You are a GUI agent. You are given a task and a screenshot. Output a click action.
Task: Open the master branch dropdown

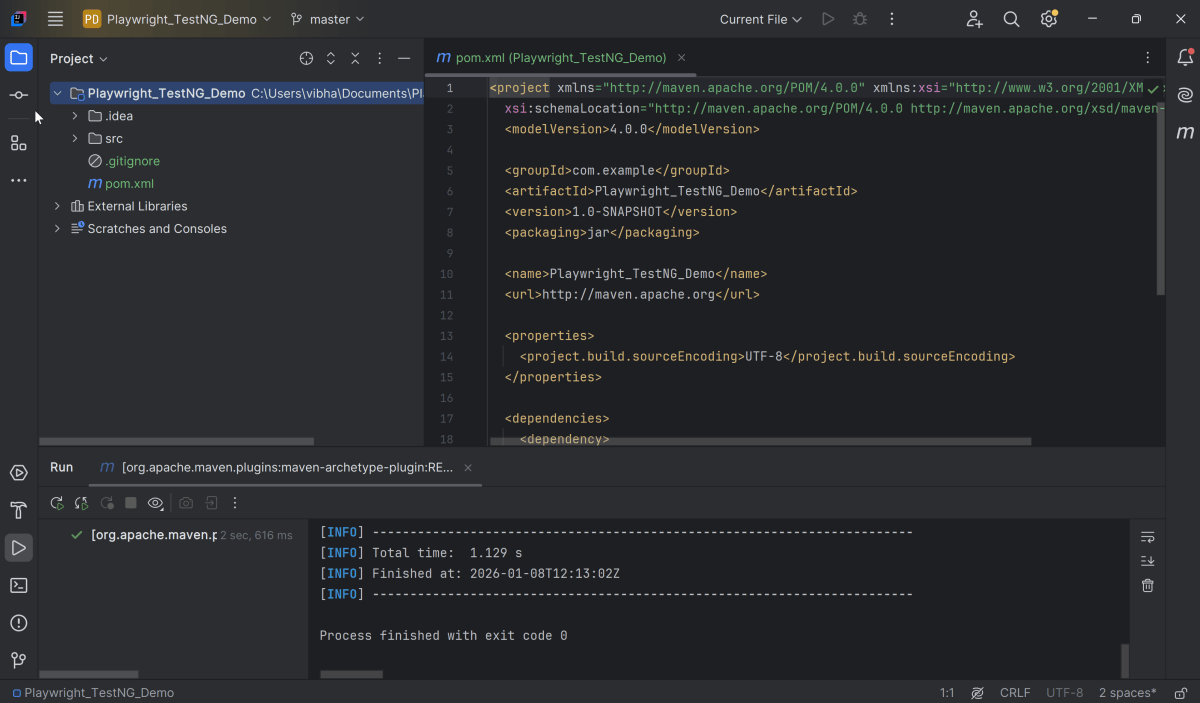(327, 19)
